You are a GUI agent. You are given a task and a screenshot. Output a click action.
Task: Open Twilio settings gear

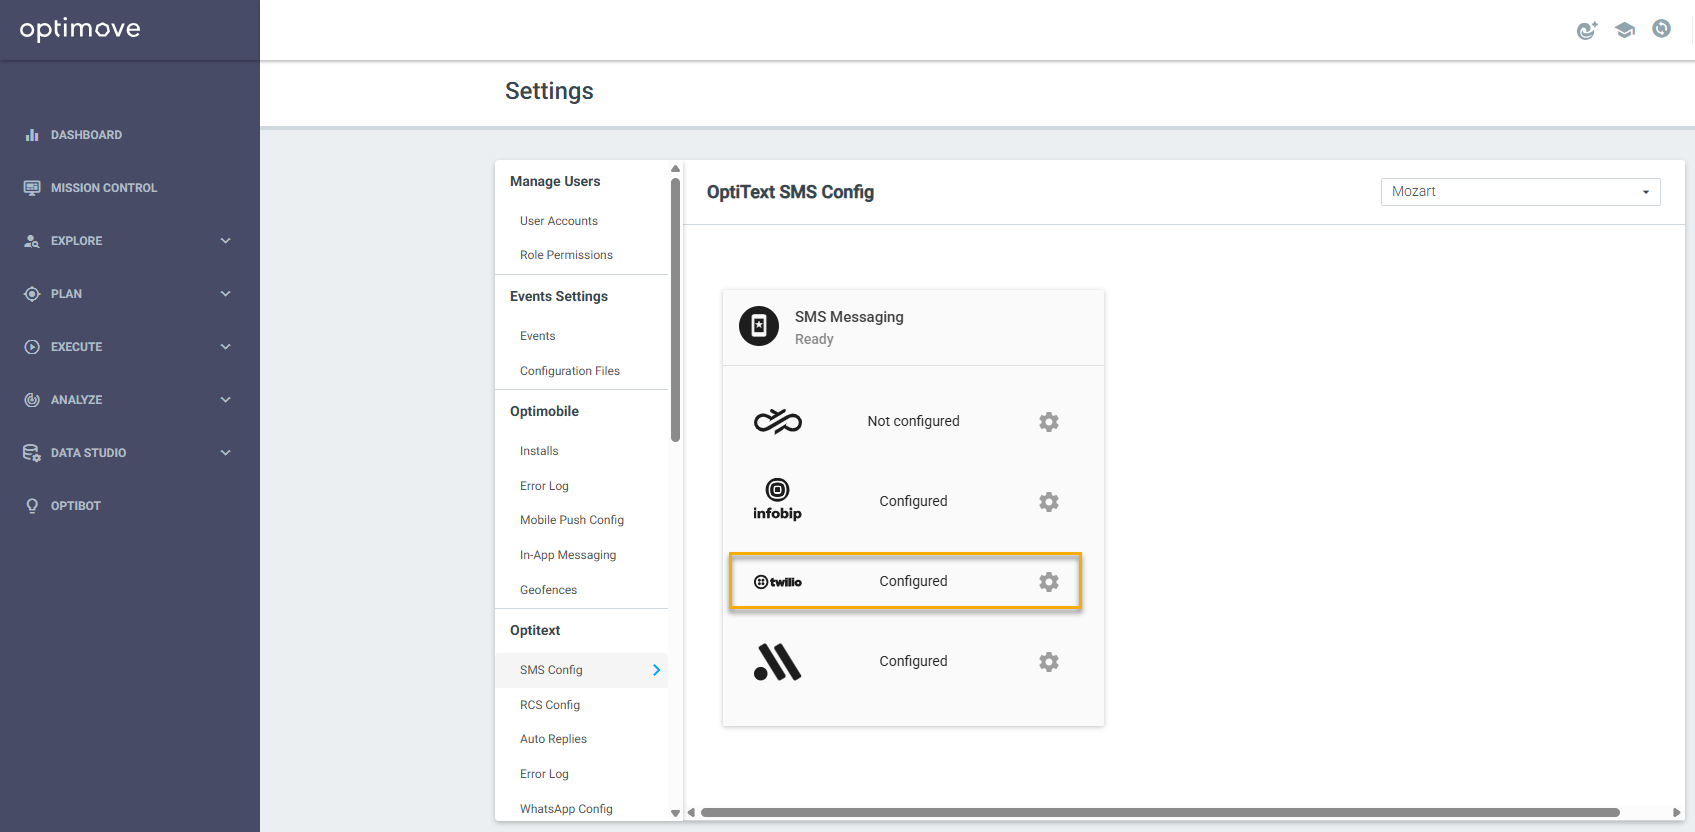pos(1049,582)
